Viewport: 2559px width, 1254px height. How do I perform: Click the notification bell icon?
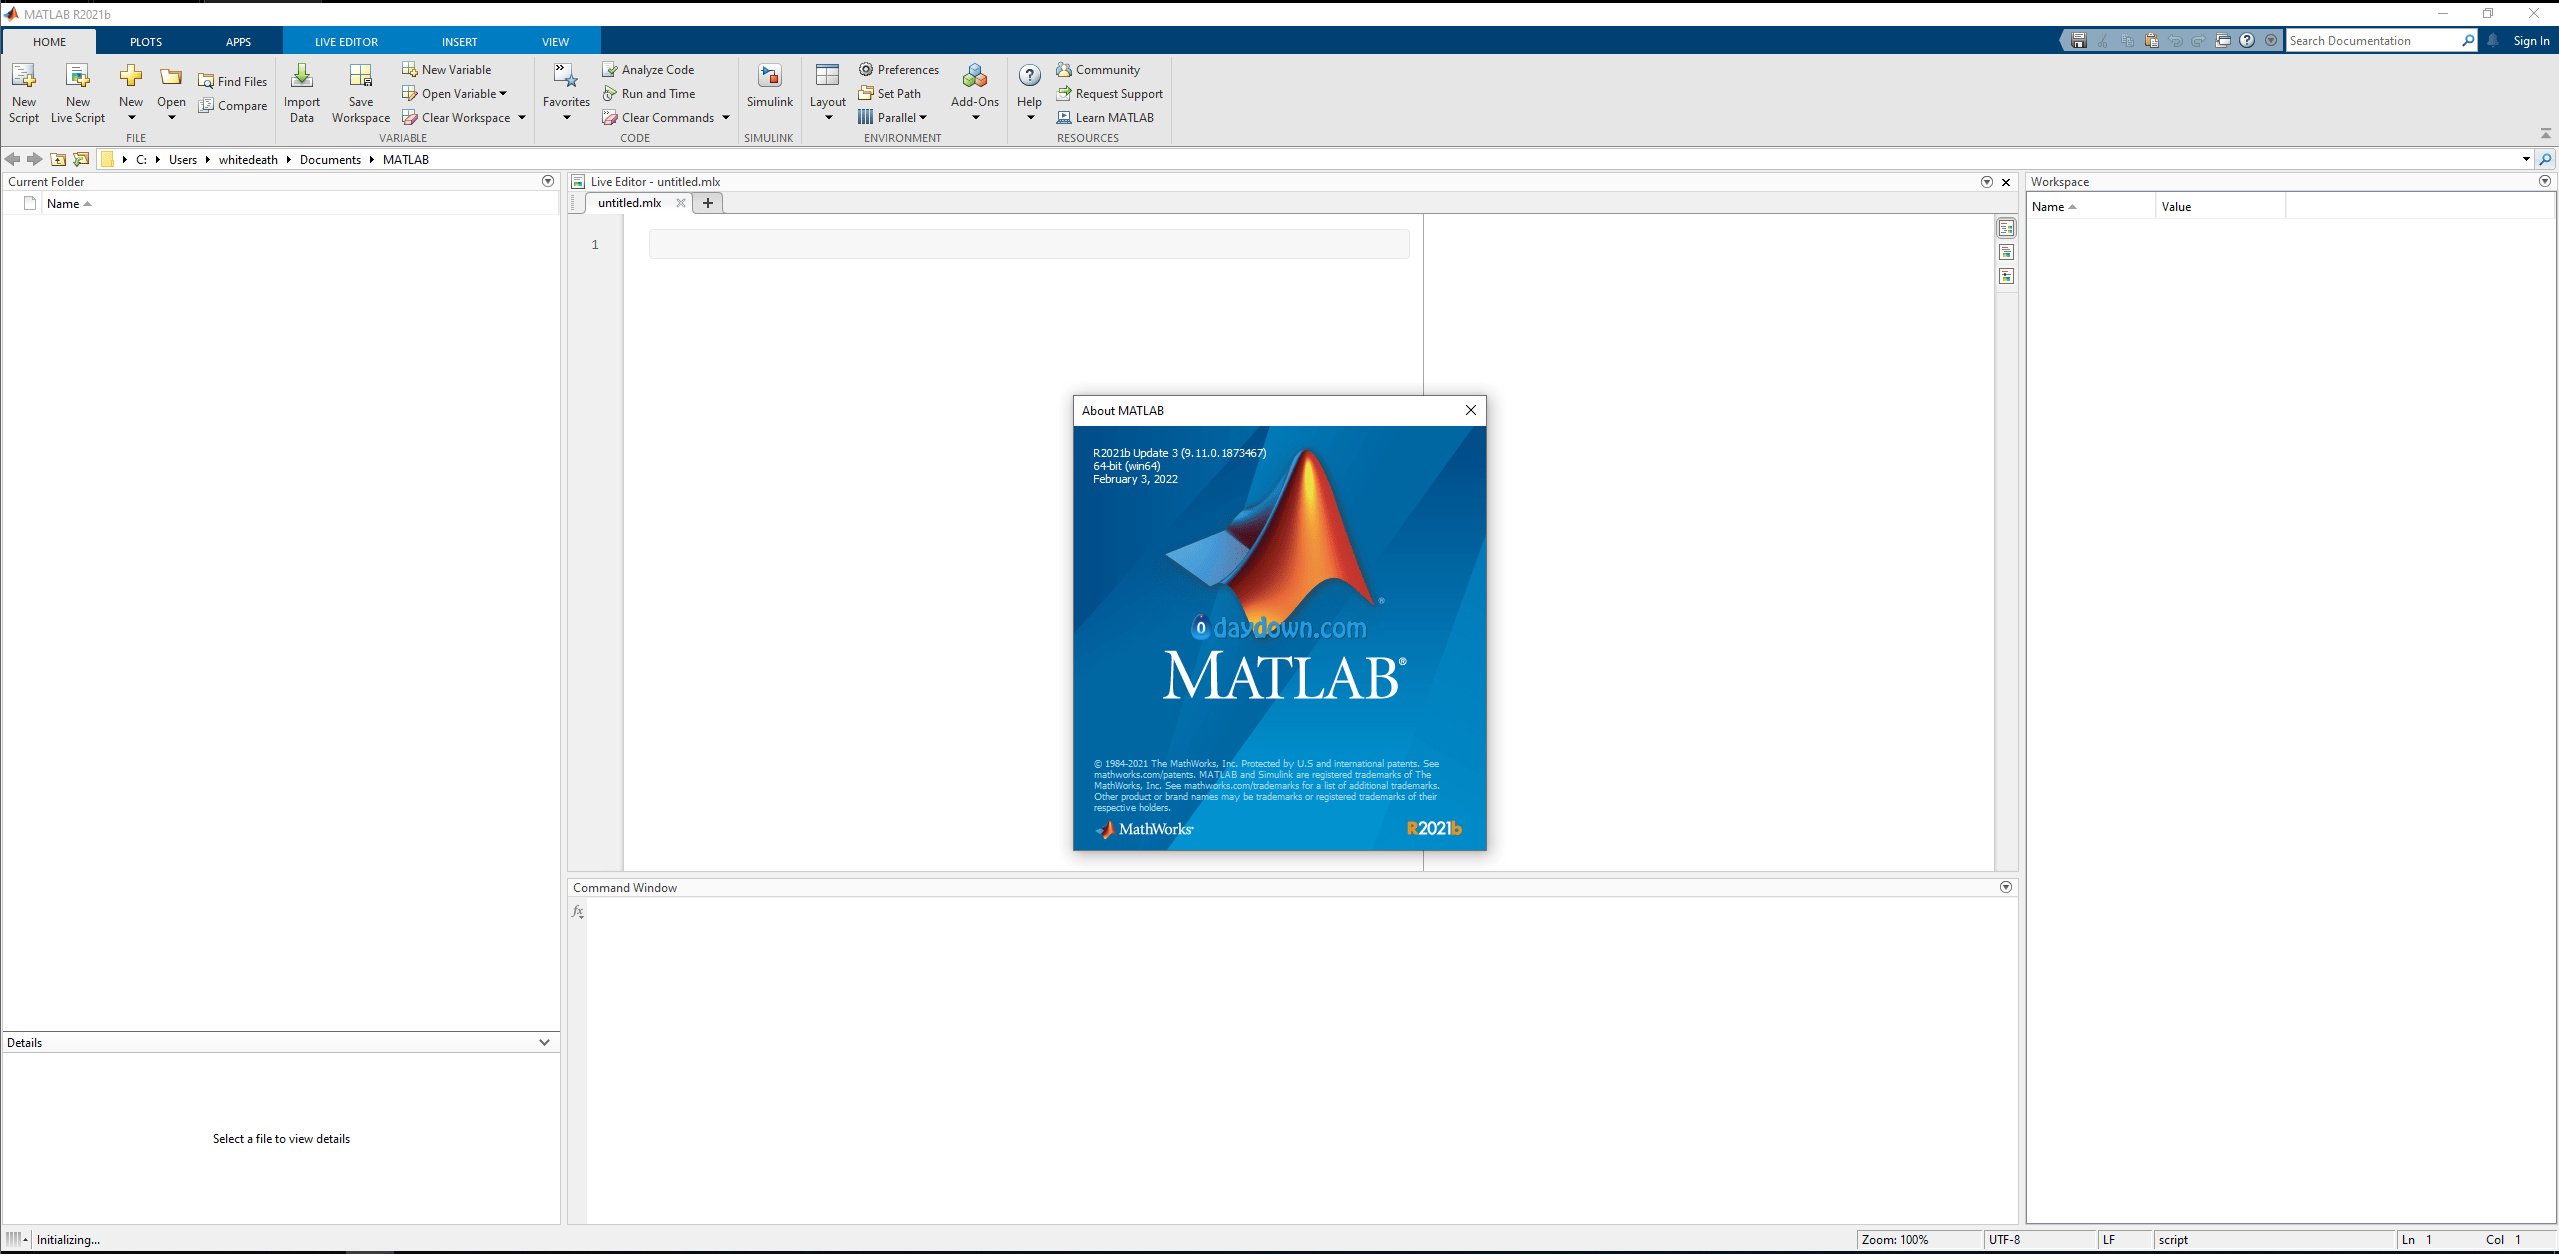[x=2493, y=40]
